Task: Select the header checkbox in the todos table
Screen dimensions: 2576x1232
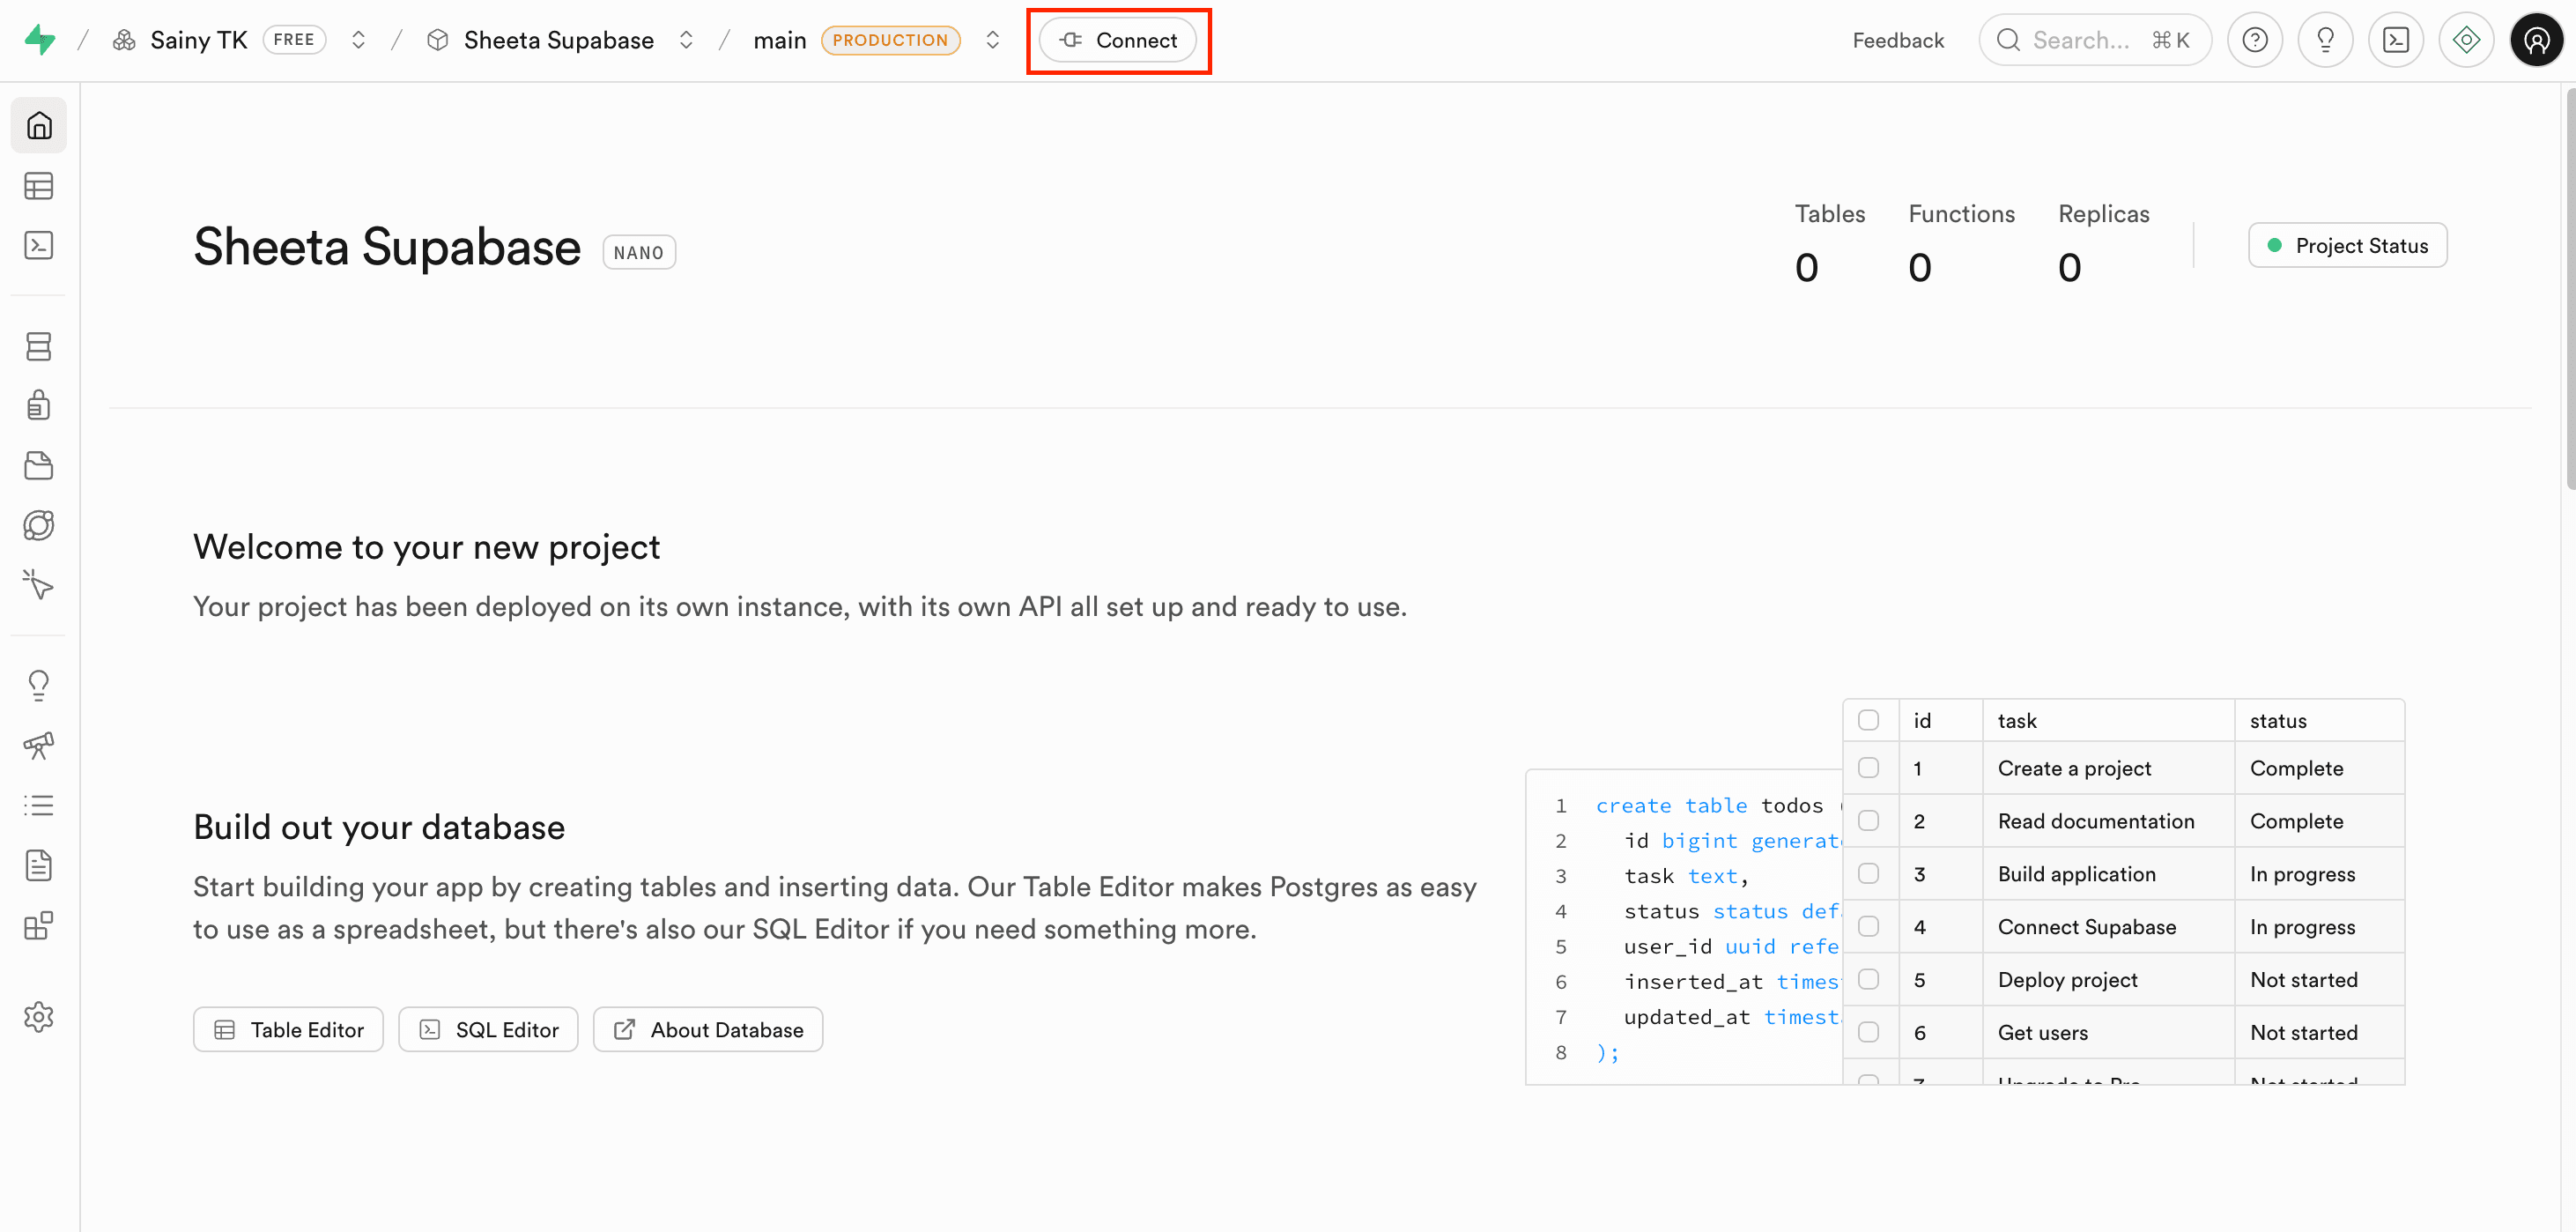Action: tap(1869, 719)
